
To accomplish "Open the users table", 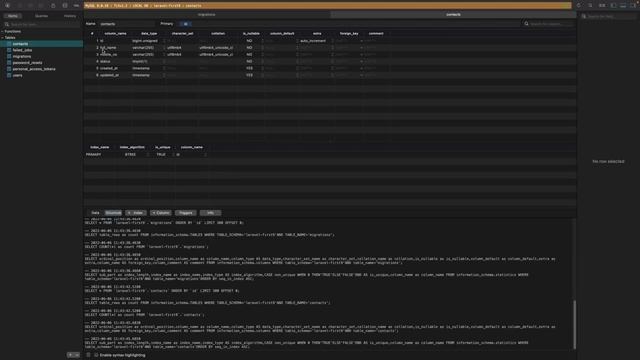I will click(x=17, y=76).
